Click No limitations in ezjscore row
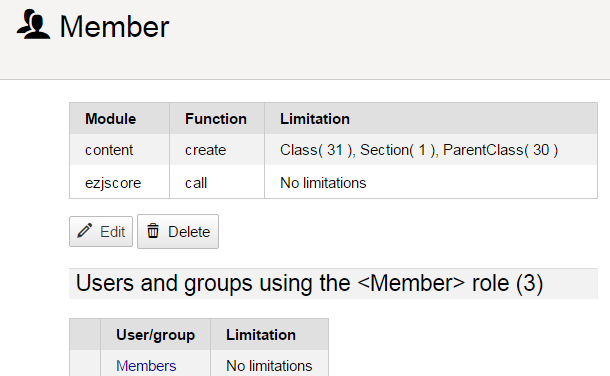This screenshot has height=376, width=610. (323, 183)
